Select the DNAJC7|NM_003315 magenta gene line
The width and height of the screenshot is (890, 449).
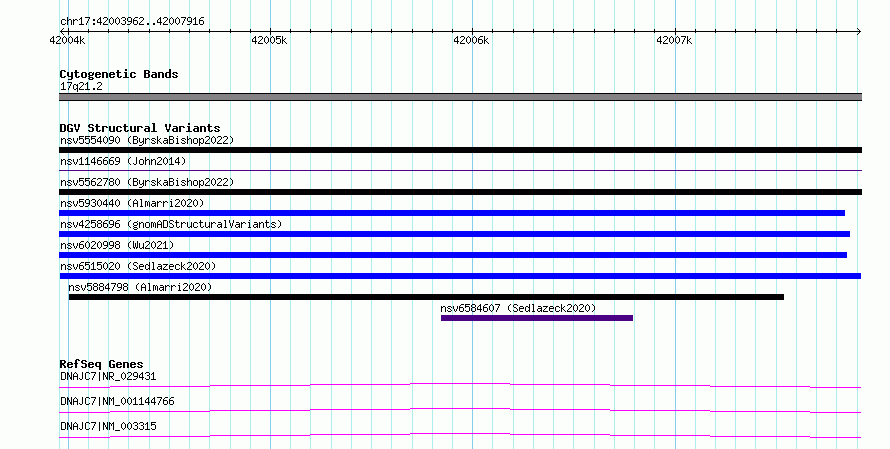pyautogui.click(x=460, y=436)
